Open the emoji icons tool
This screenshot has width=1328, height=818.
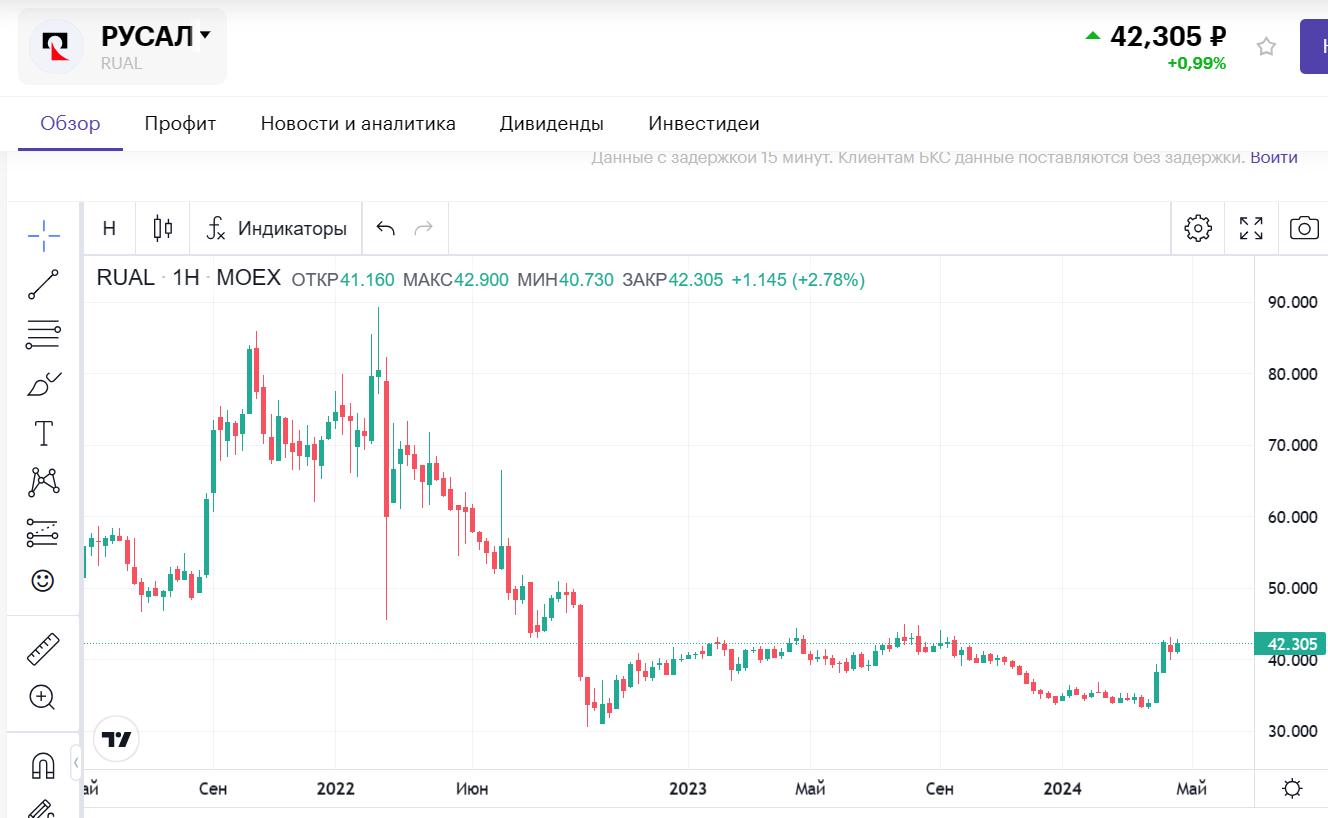(43, 581)
